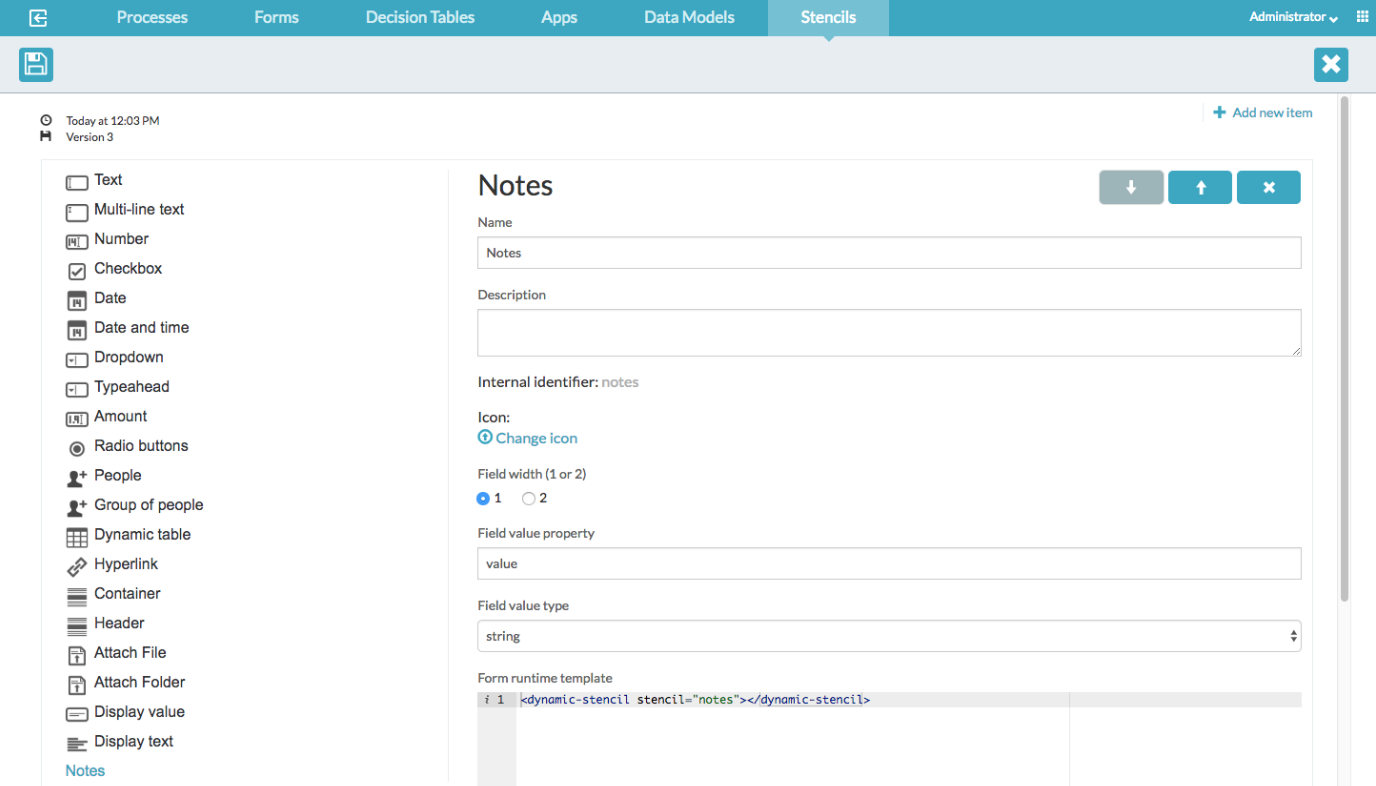Select Typeahead in the stencil list
The image size is (1376, 786).
pos(131,387)
